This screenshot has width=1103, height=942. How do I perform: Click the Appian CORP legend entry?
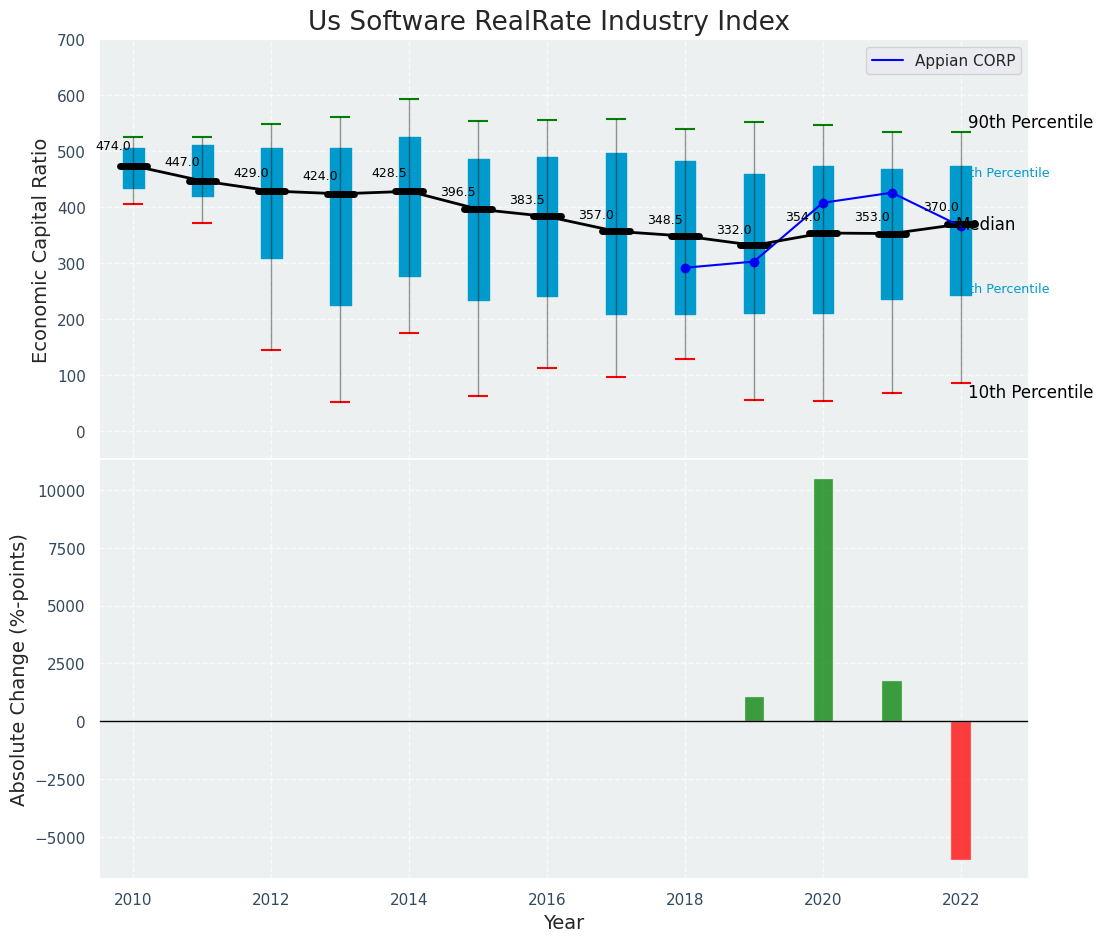pos(944,61)
